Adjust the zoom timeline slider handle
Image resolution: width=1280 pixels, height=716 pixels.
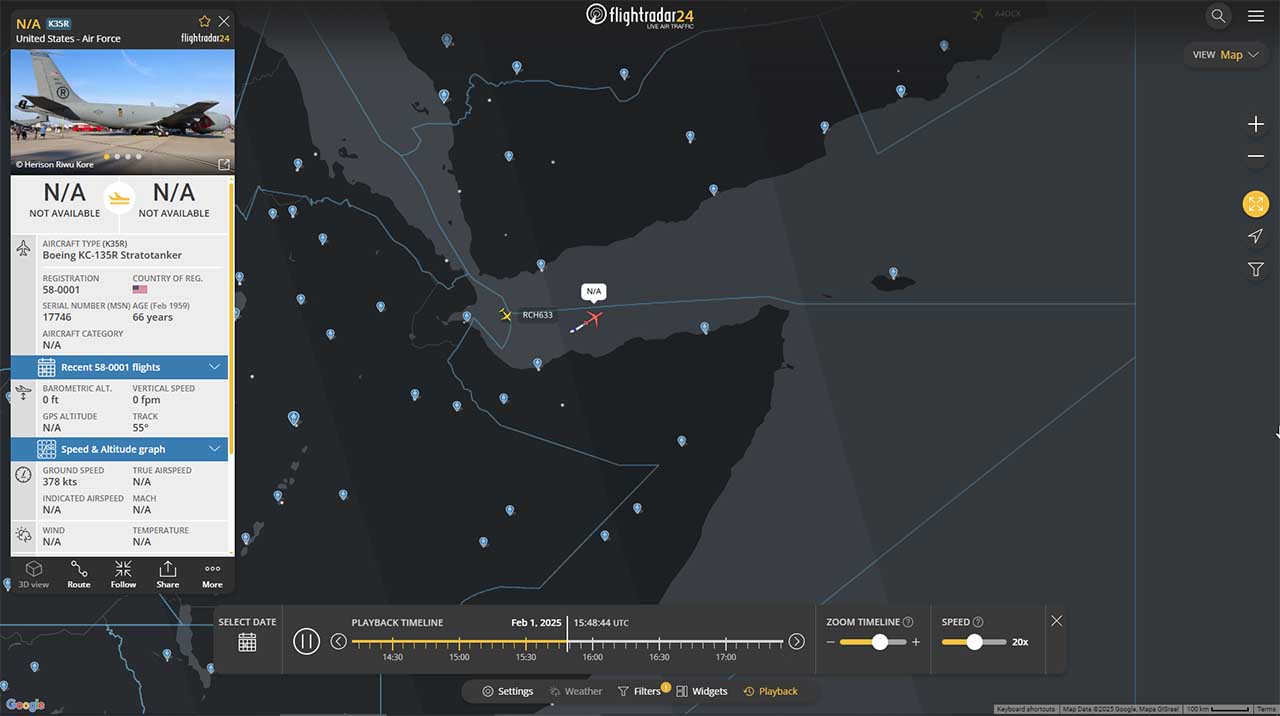(880, 642)
